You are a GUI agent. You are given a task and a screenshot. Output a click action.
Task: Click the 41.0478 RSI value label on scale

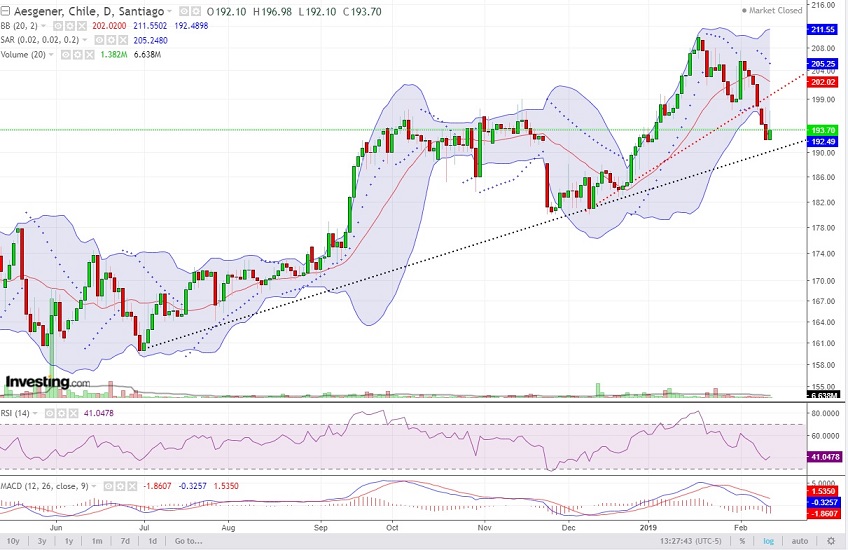824,457
